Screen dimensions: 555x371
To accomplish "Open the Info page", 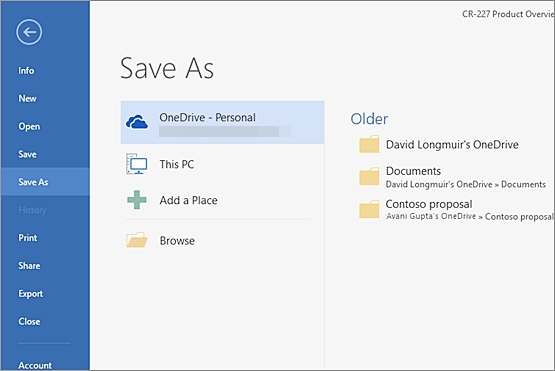I will (x=26, y=70).
